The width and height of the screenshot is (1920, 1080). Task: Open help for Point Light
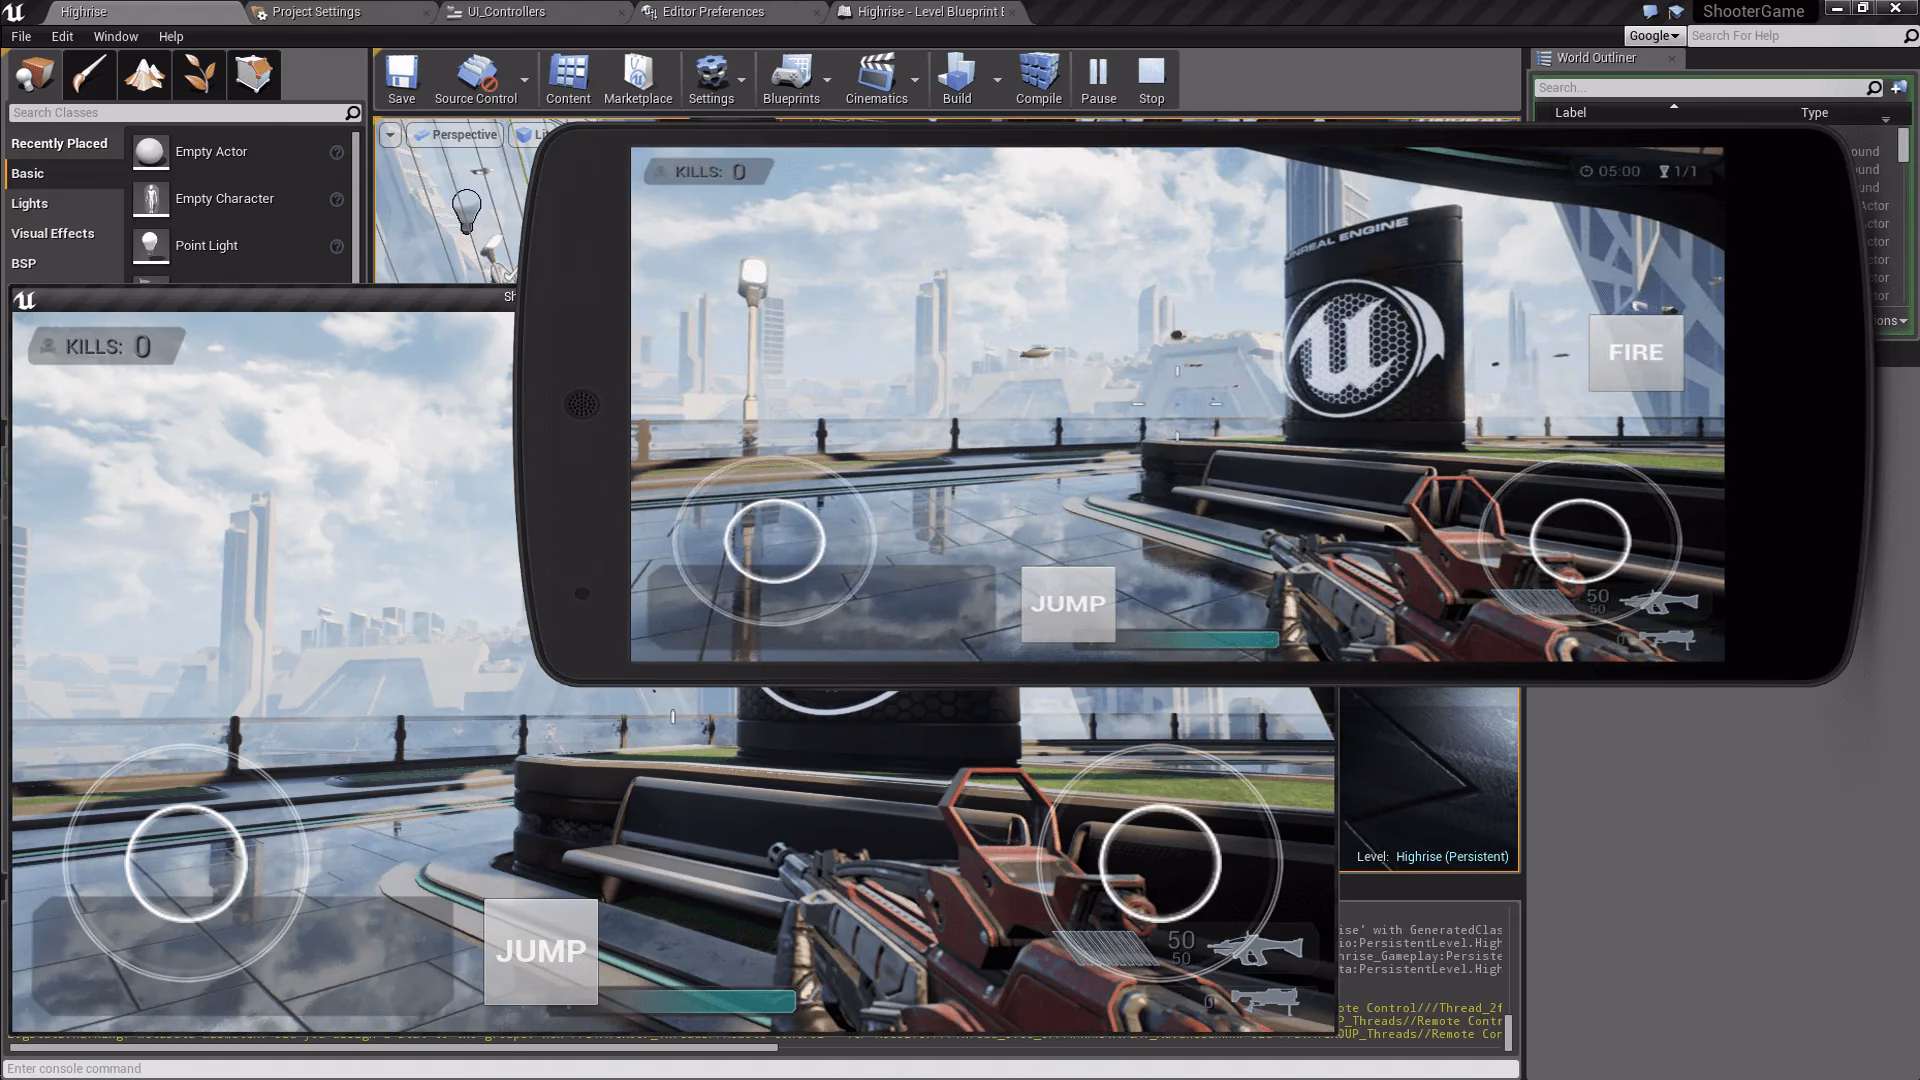337,246
